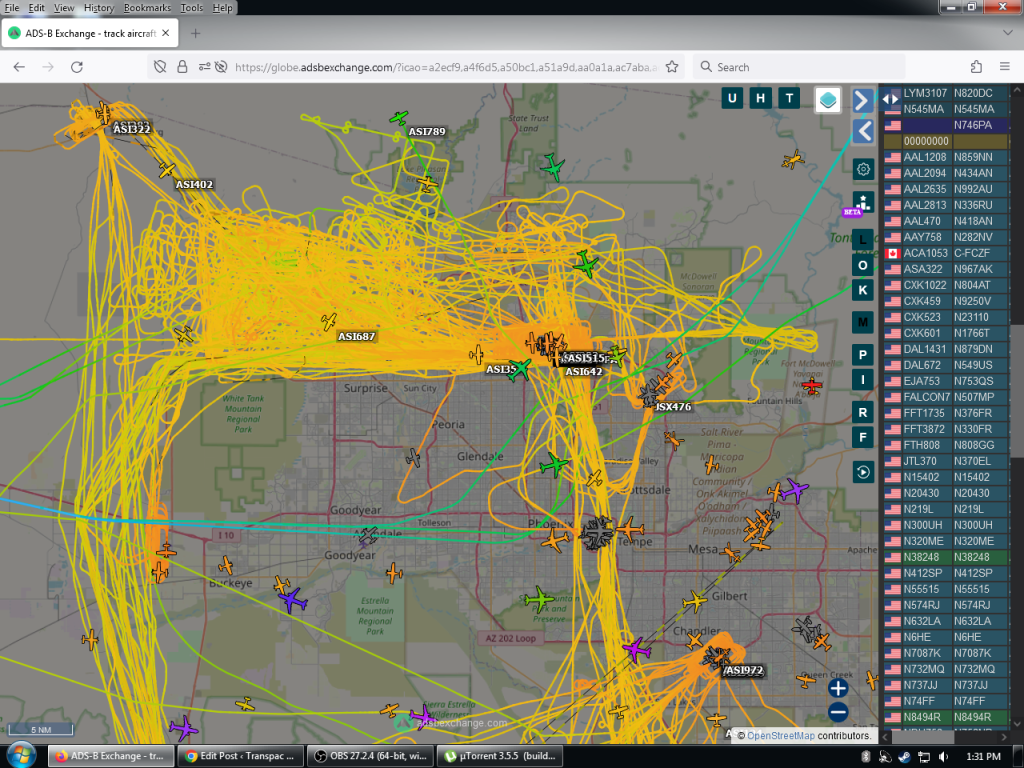Open the list all tabs dropdown
1024x768 pixels.
[x=1008, y=33]
